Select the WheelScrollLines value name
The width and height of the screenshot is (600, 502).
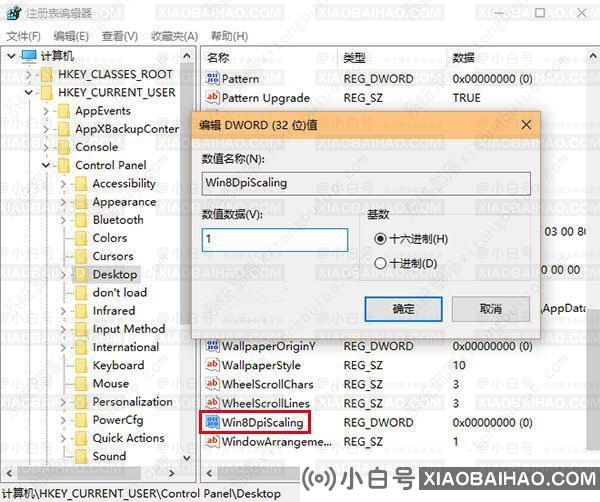tap(266, 403)
